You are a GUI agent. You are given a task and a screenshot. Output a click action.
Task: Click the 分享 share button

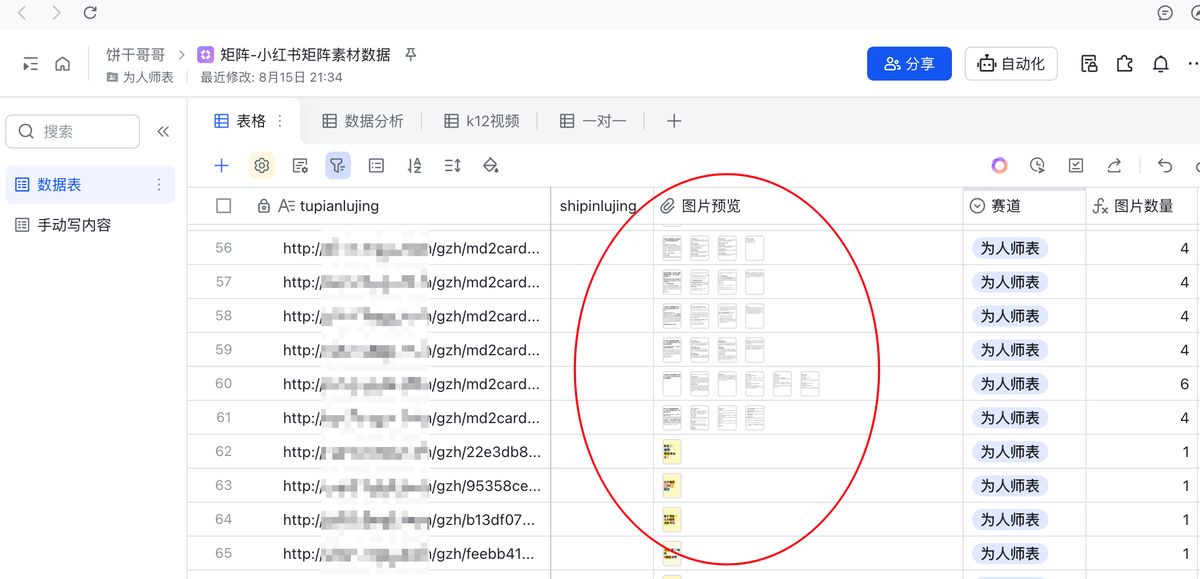click(x=909, y=63)
